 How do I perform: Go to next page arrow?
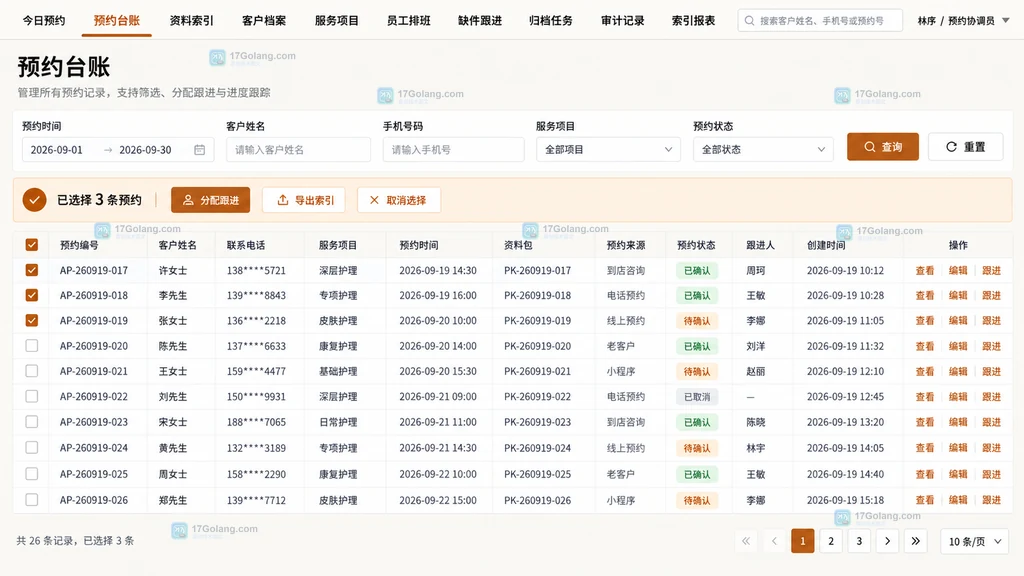tap(887, 541)
